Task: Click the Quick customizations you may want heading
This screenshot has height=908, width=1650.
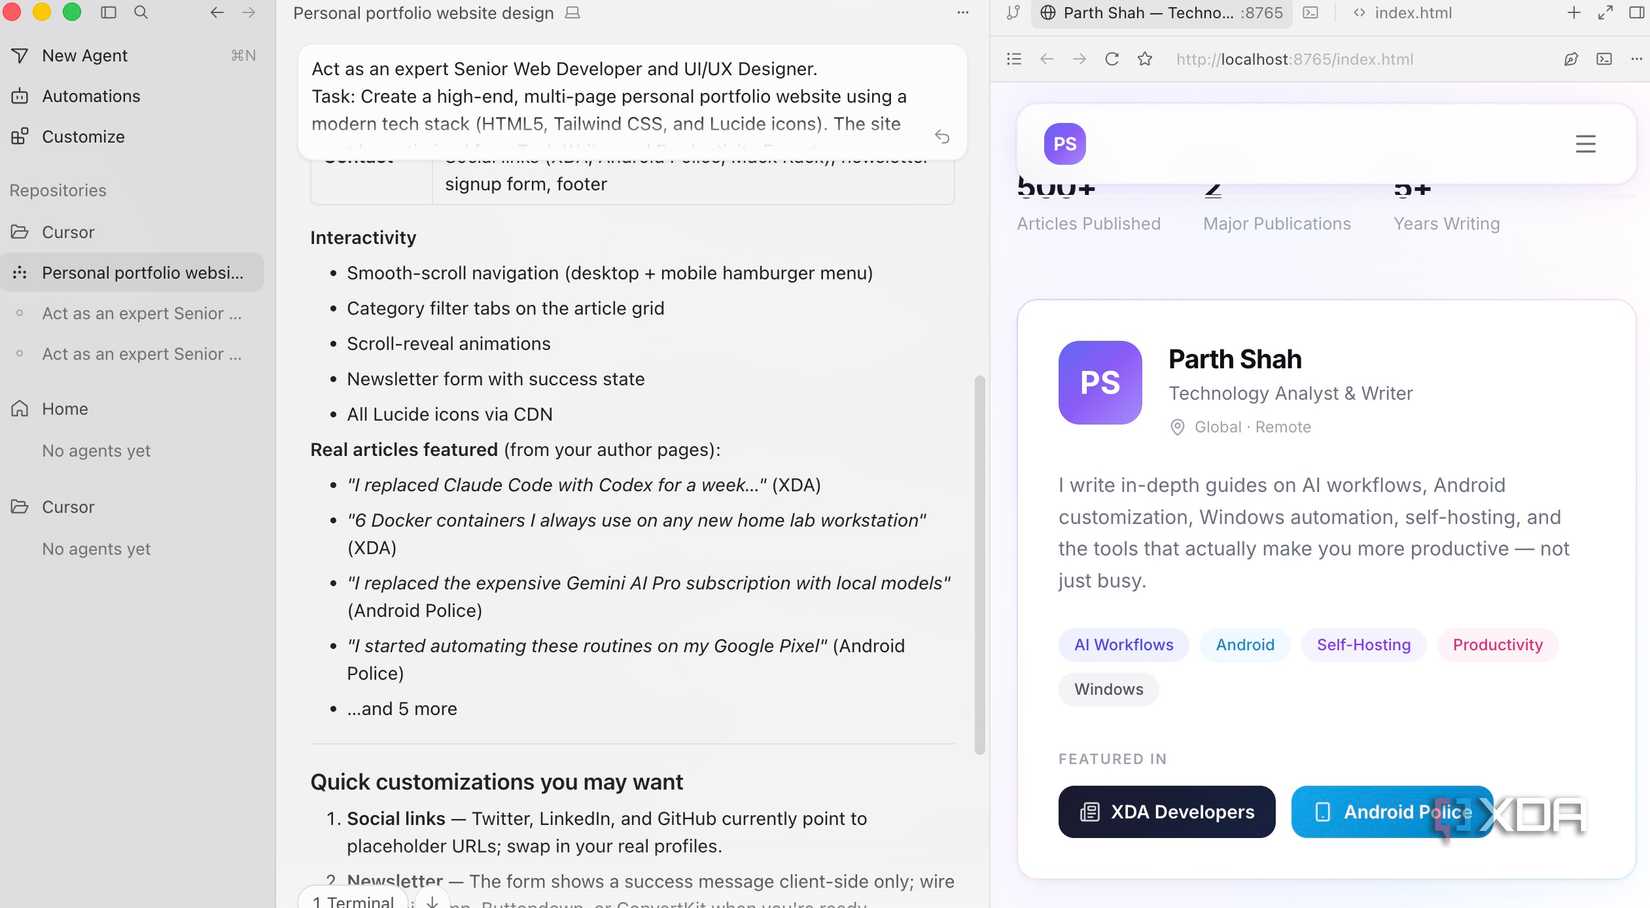Action: point(497,782)
